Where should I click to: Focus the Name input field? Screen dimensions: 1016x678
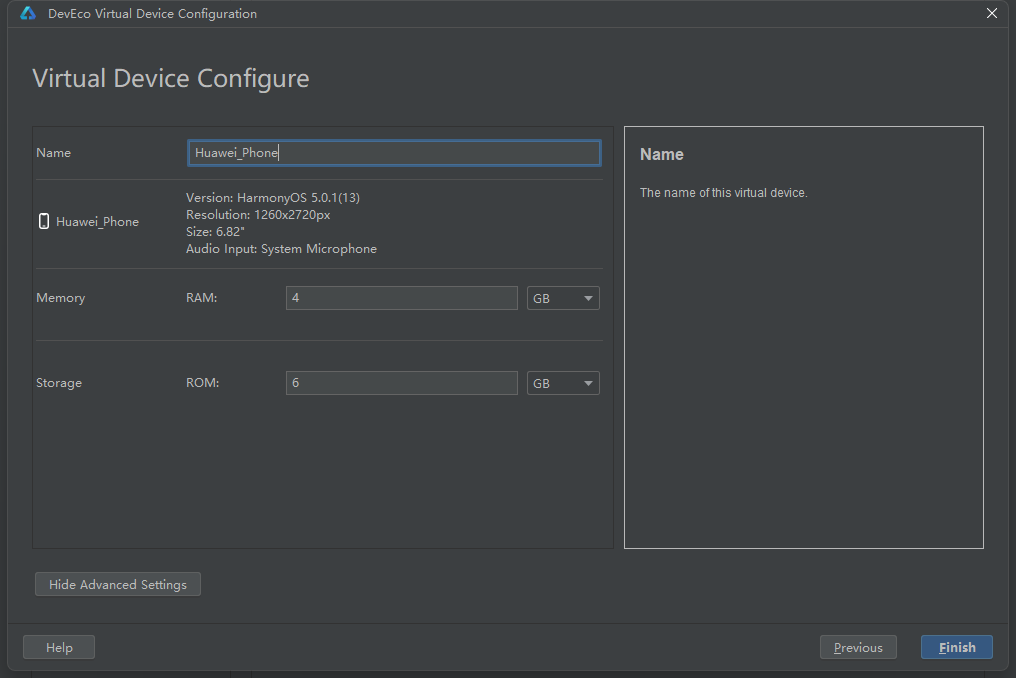[394, 153]
